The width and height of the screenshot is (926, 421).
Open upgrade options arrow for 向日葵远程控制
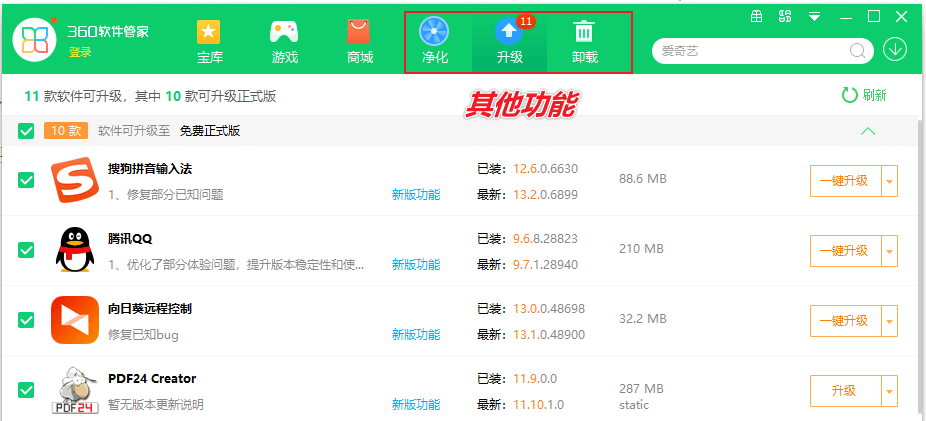(889, 321)
